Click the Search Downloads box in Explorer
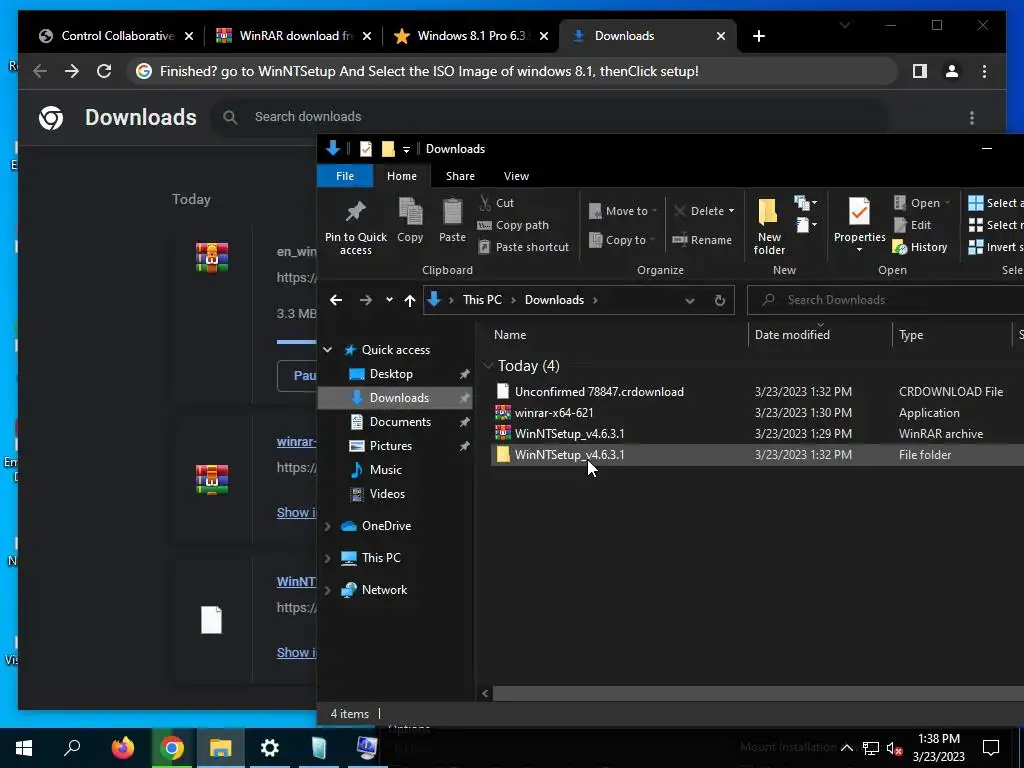Viewport: 1024px width, 768px height. pyautogui.click(x=885, y=300)
